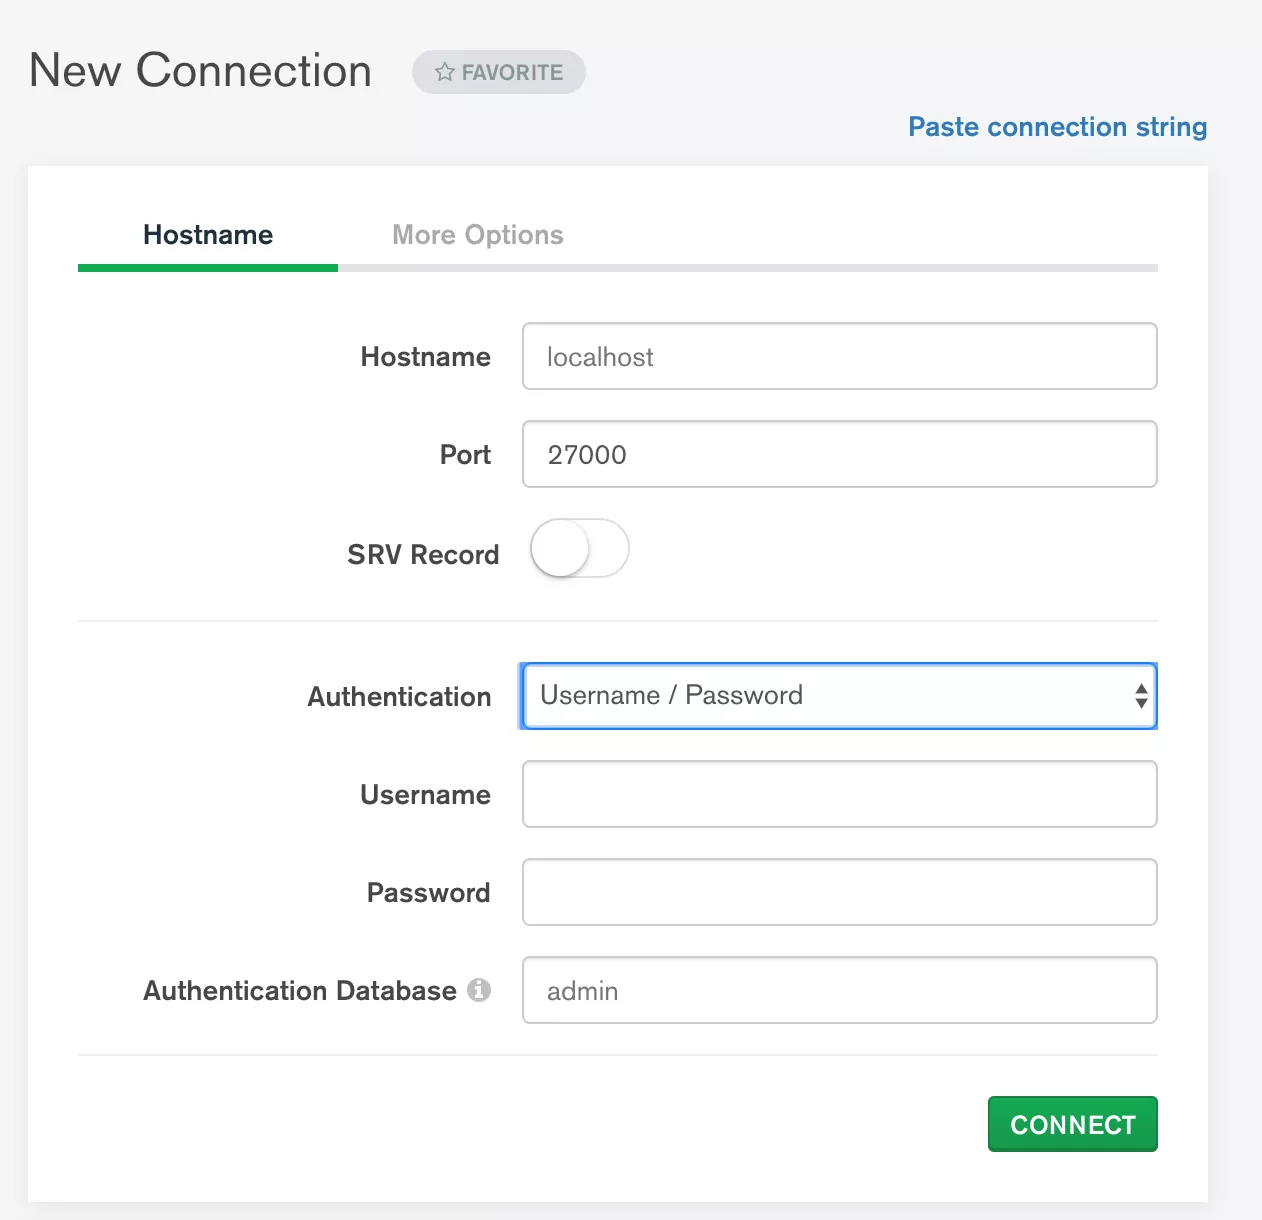
Task: Click the Username field label
Action: click(425, 795)
